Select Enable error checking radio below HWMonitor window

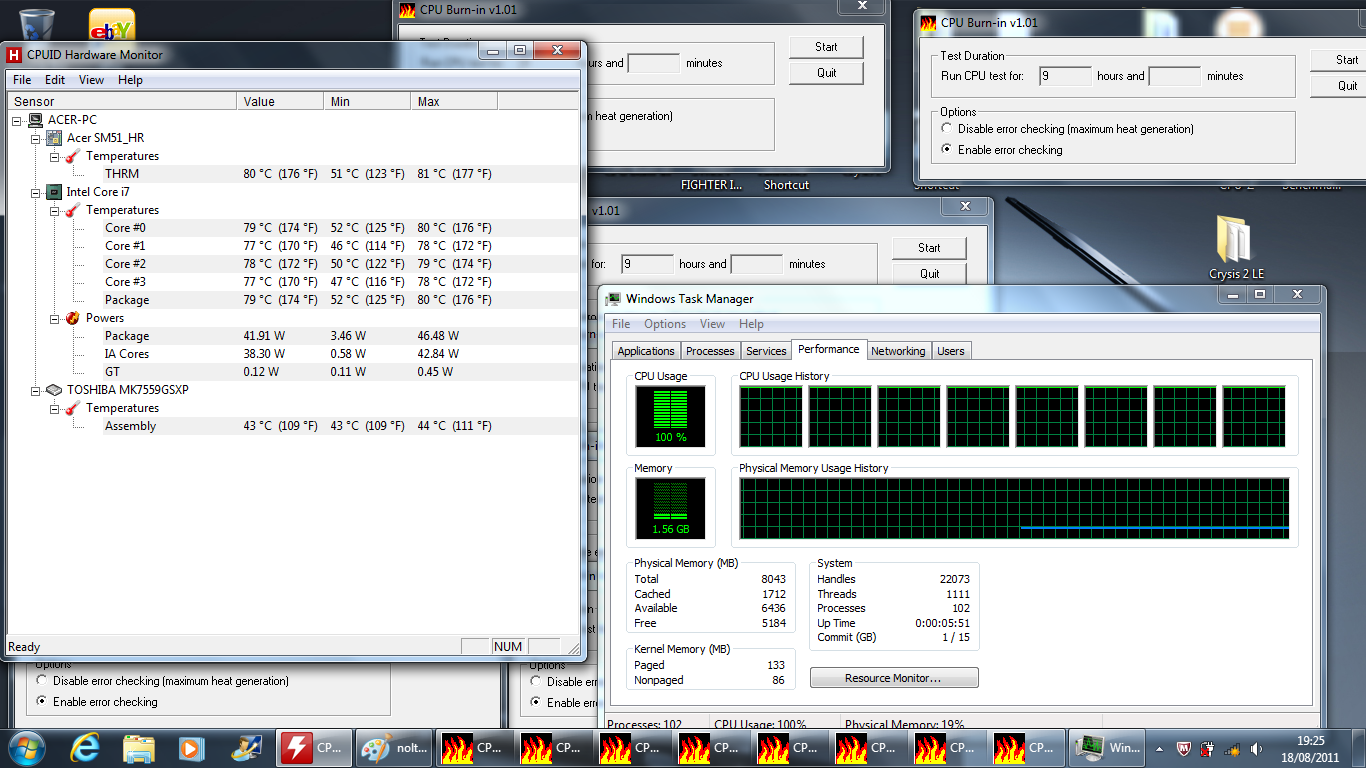tap(42, 702)
